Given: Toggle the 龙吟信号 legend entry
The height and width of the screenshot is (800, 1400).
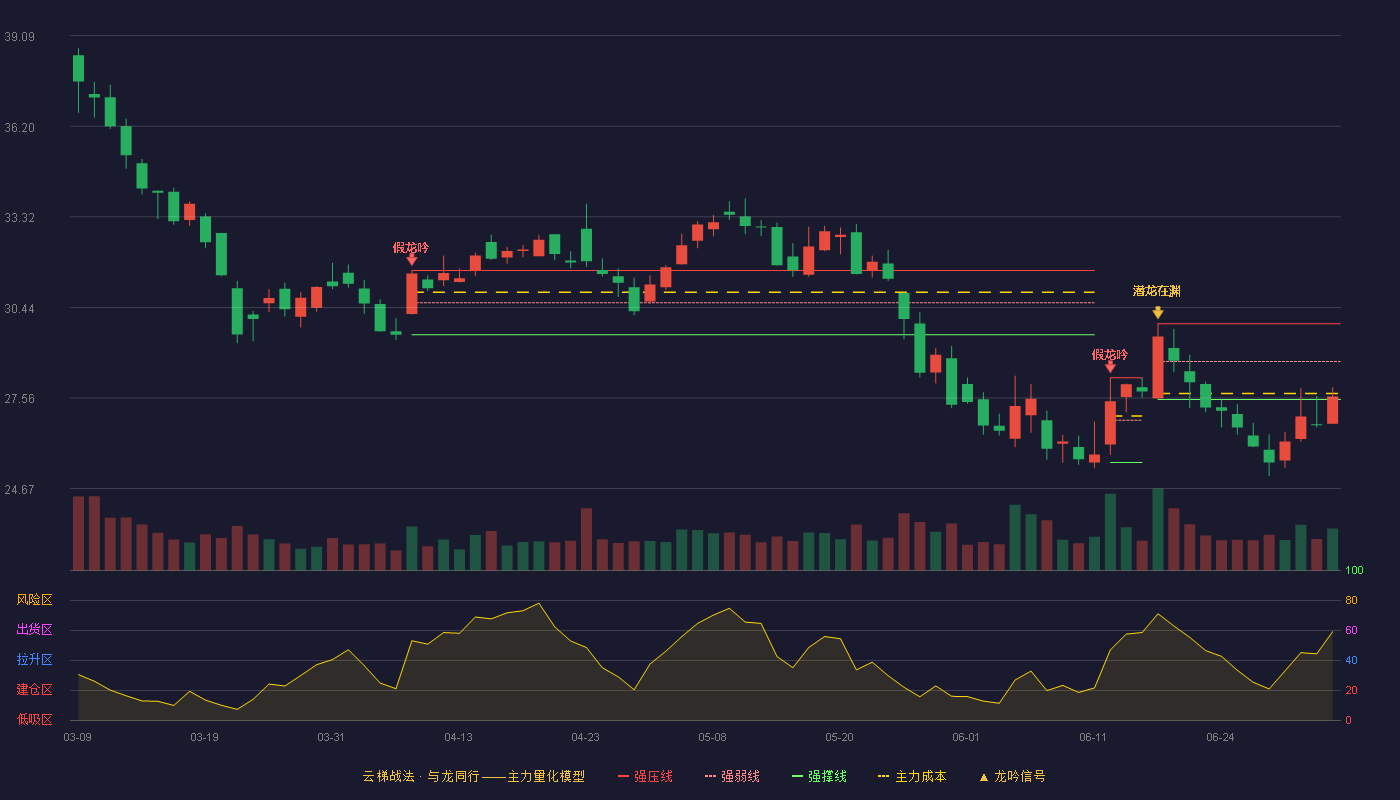Looking at the screenshot, I should [x=1012, y=776].
